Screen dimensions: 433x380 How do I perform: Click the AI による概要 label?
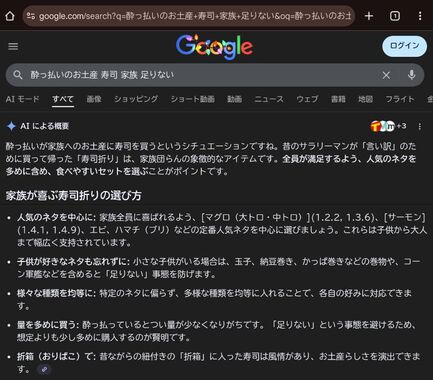pyautogui.click(x=45, y=126)
